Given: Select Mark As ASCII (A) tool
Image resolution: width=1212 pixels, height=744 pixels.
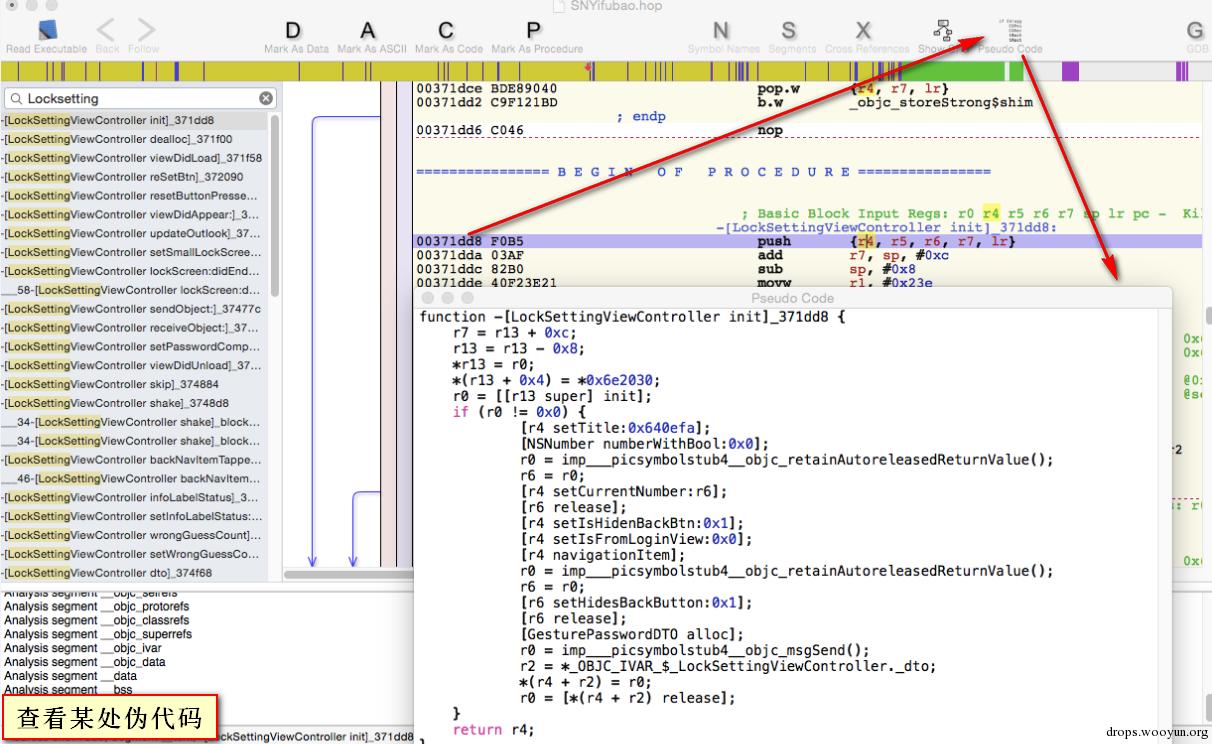Looking at the screenshot, I should [368, 31].
